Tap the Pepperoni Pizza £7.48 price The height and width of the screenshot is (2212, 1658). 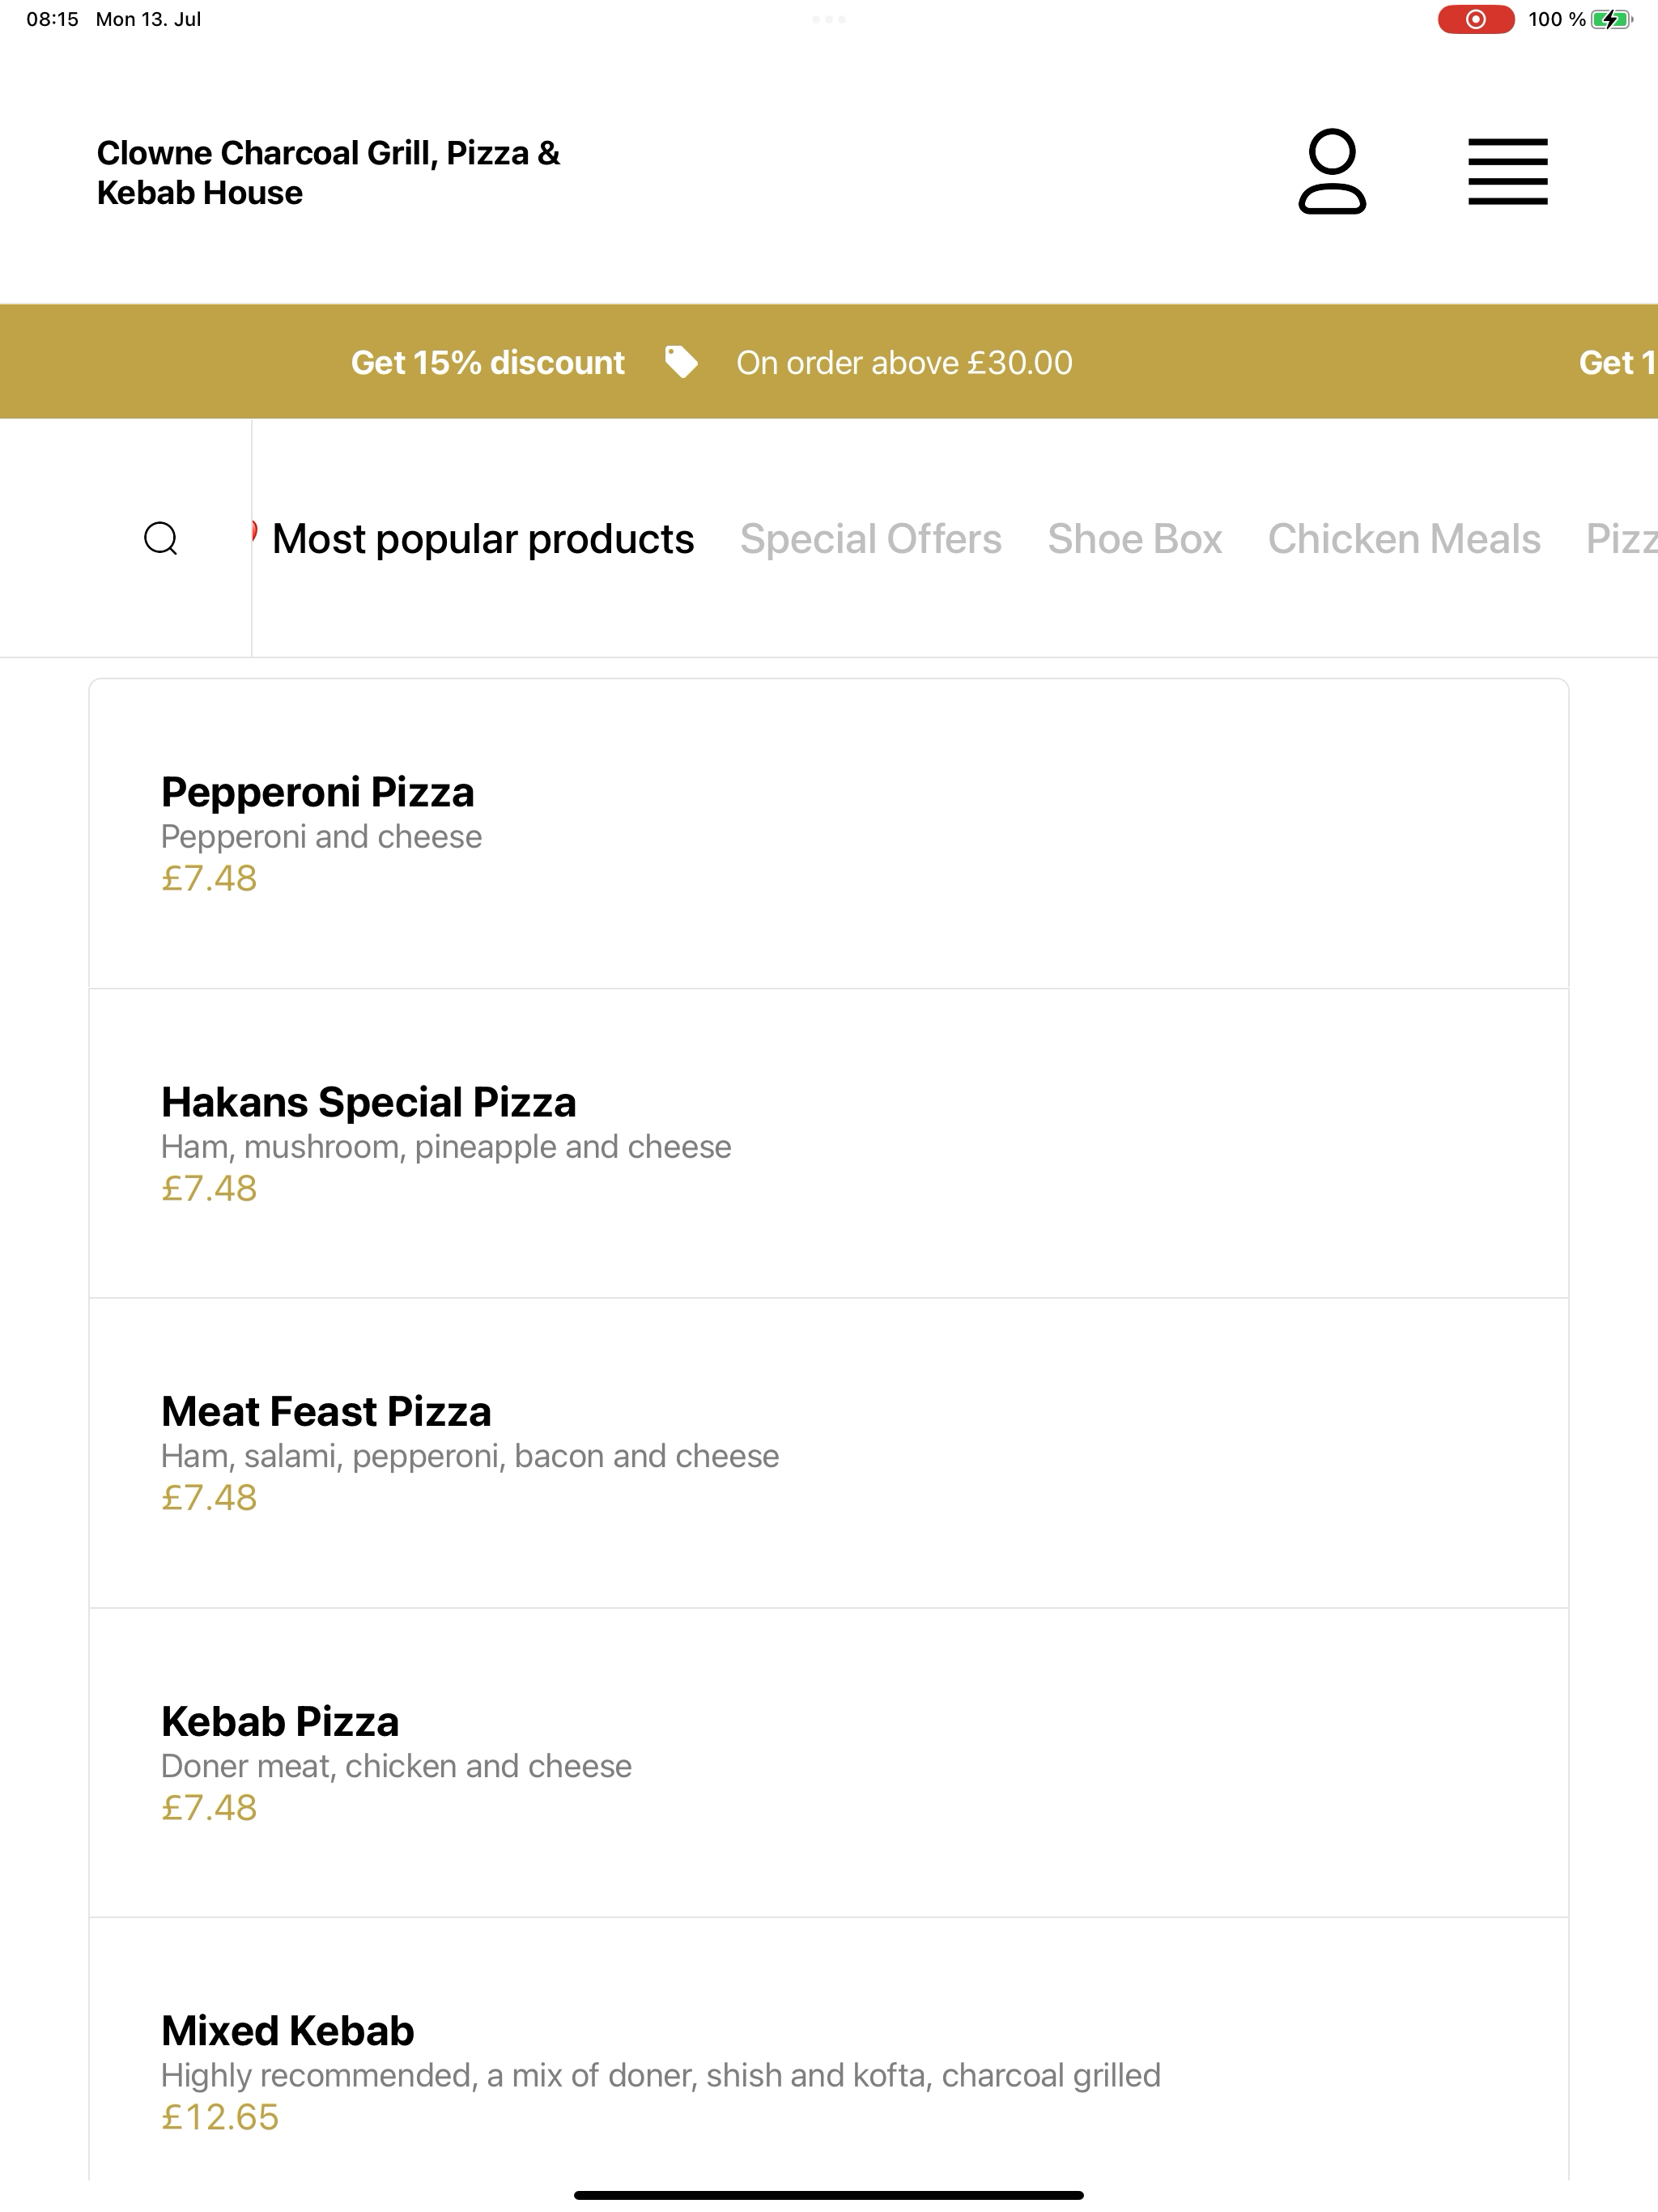point(209,878)
